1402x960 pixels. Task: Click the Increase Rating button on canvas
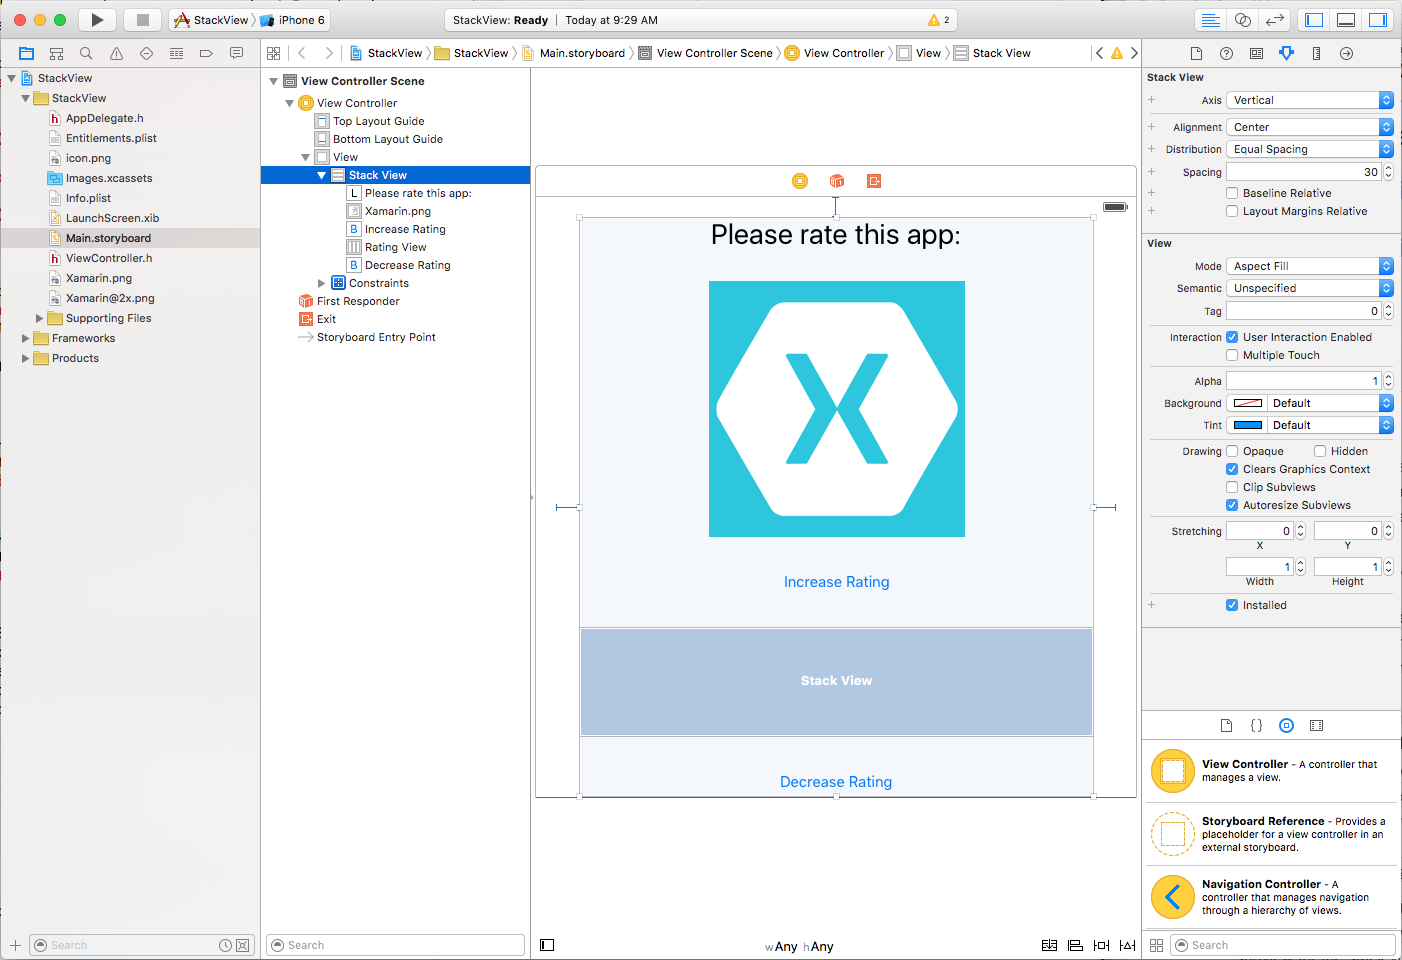836,581
